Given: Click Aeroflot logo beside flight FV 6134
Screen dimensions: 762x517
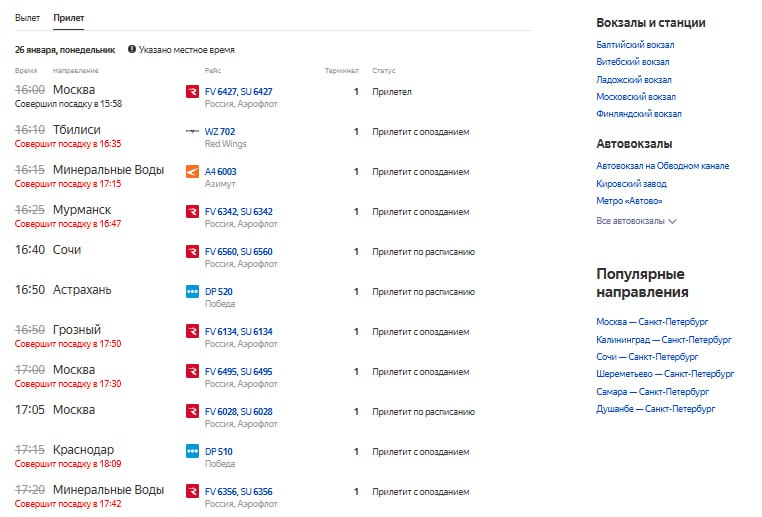Looking at the screenshot, I should tap(193, 331).
